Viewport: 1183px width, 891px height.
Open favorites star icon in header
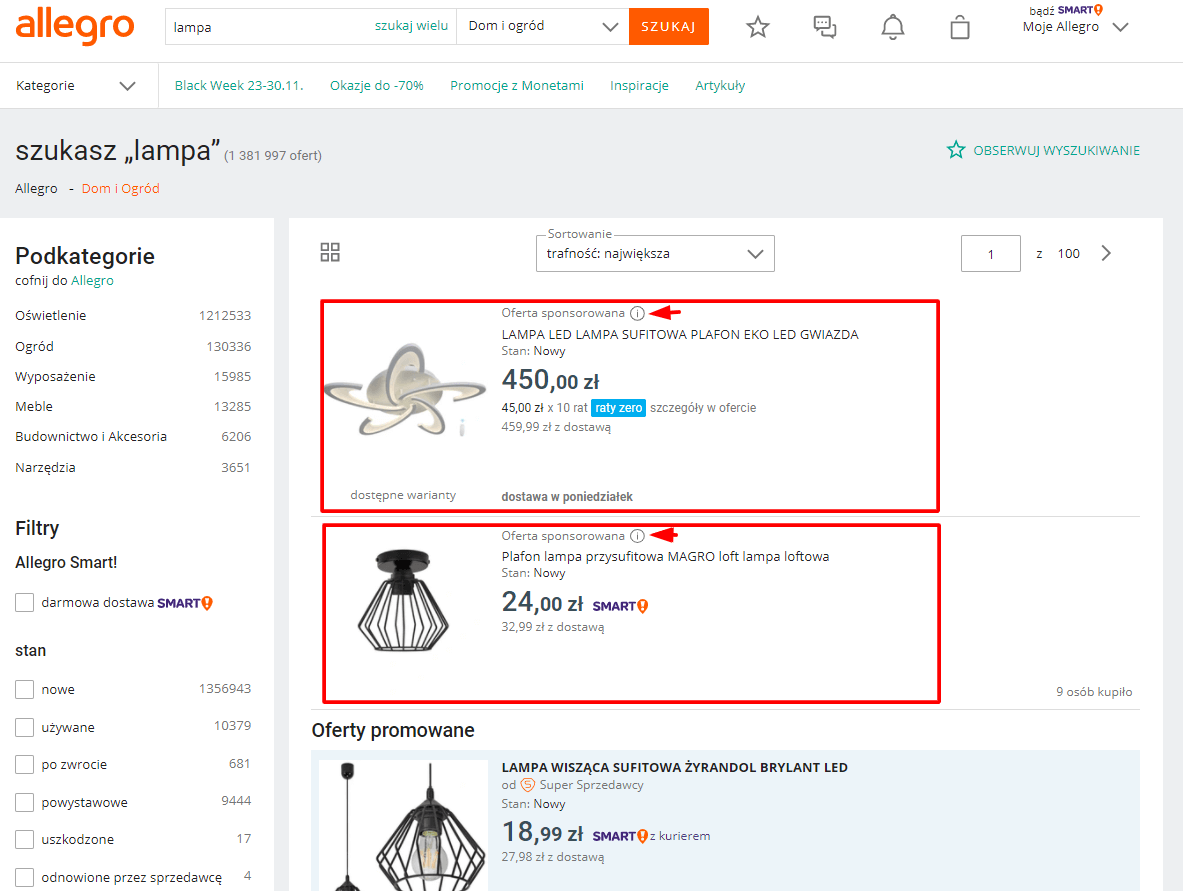click(x=758, y=27)
